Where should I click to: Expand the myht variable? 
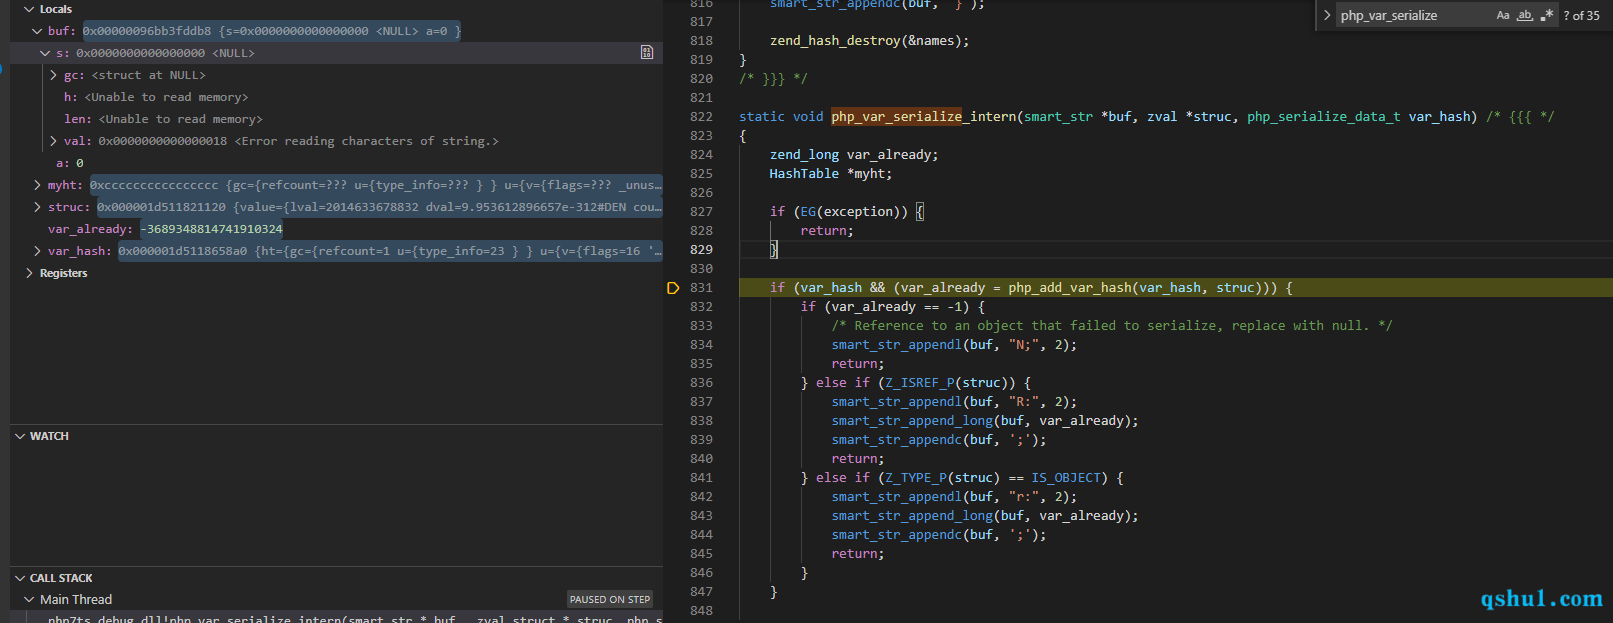pyautogui.click(x=37, y=185)
